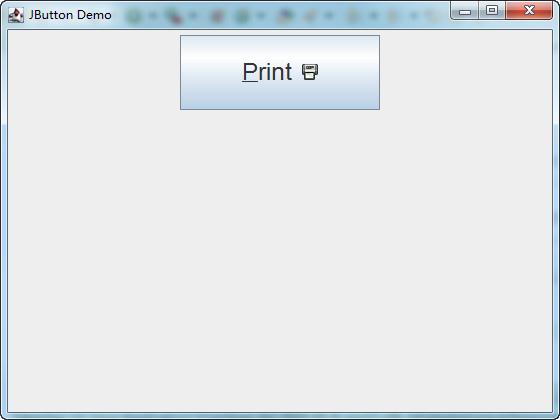Activate printing via the printer glyph
This screenshot has width=560, height=420.
click(x=310, y=72)
